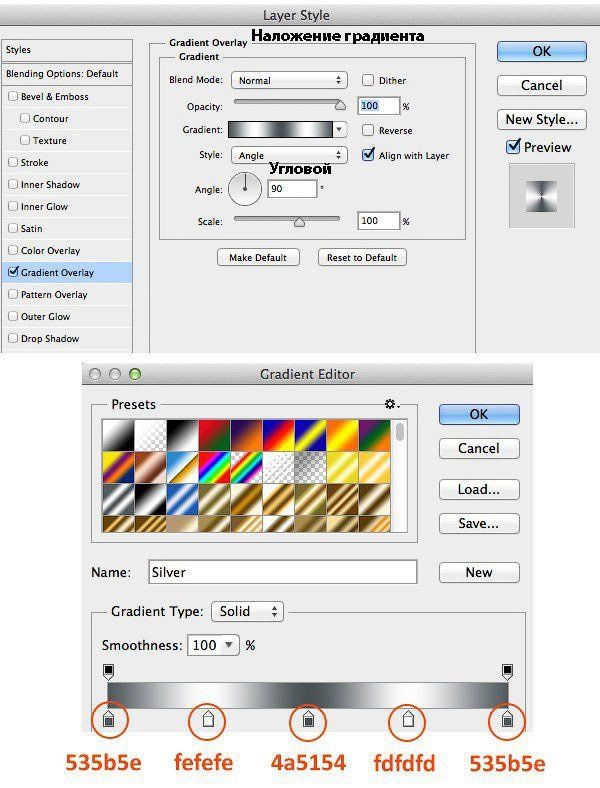Image resolution: width=600 pixels, height=788 pixels.
Task: Choose the transparent checkered second preset
Action: tap(150, 435)
